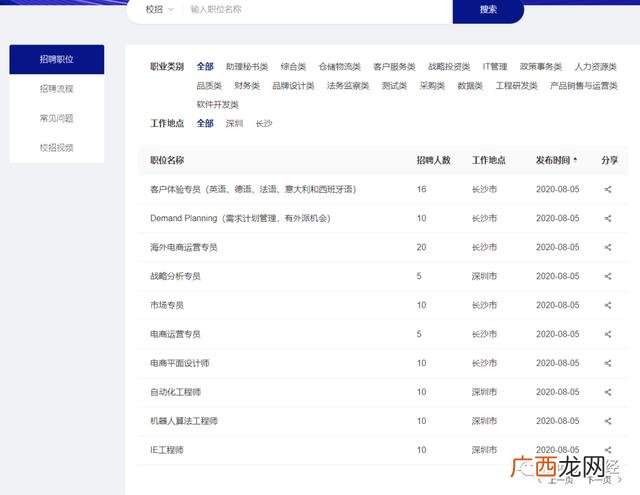Share the 市场专员 job row

(x=608, y=305)
